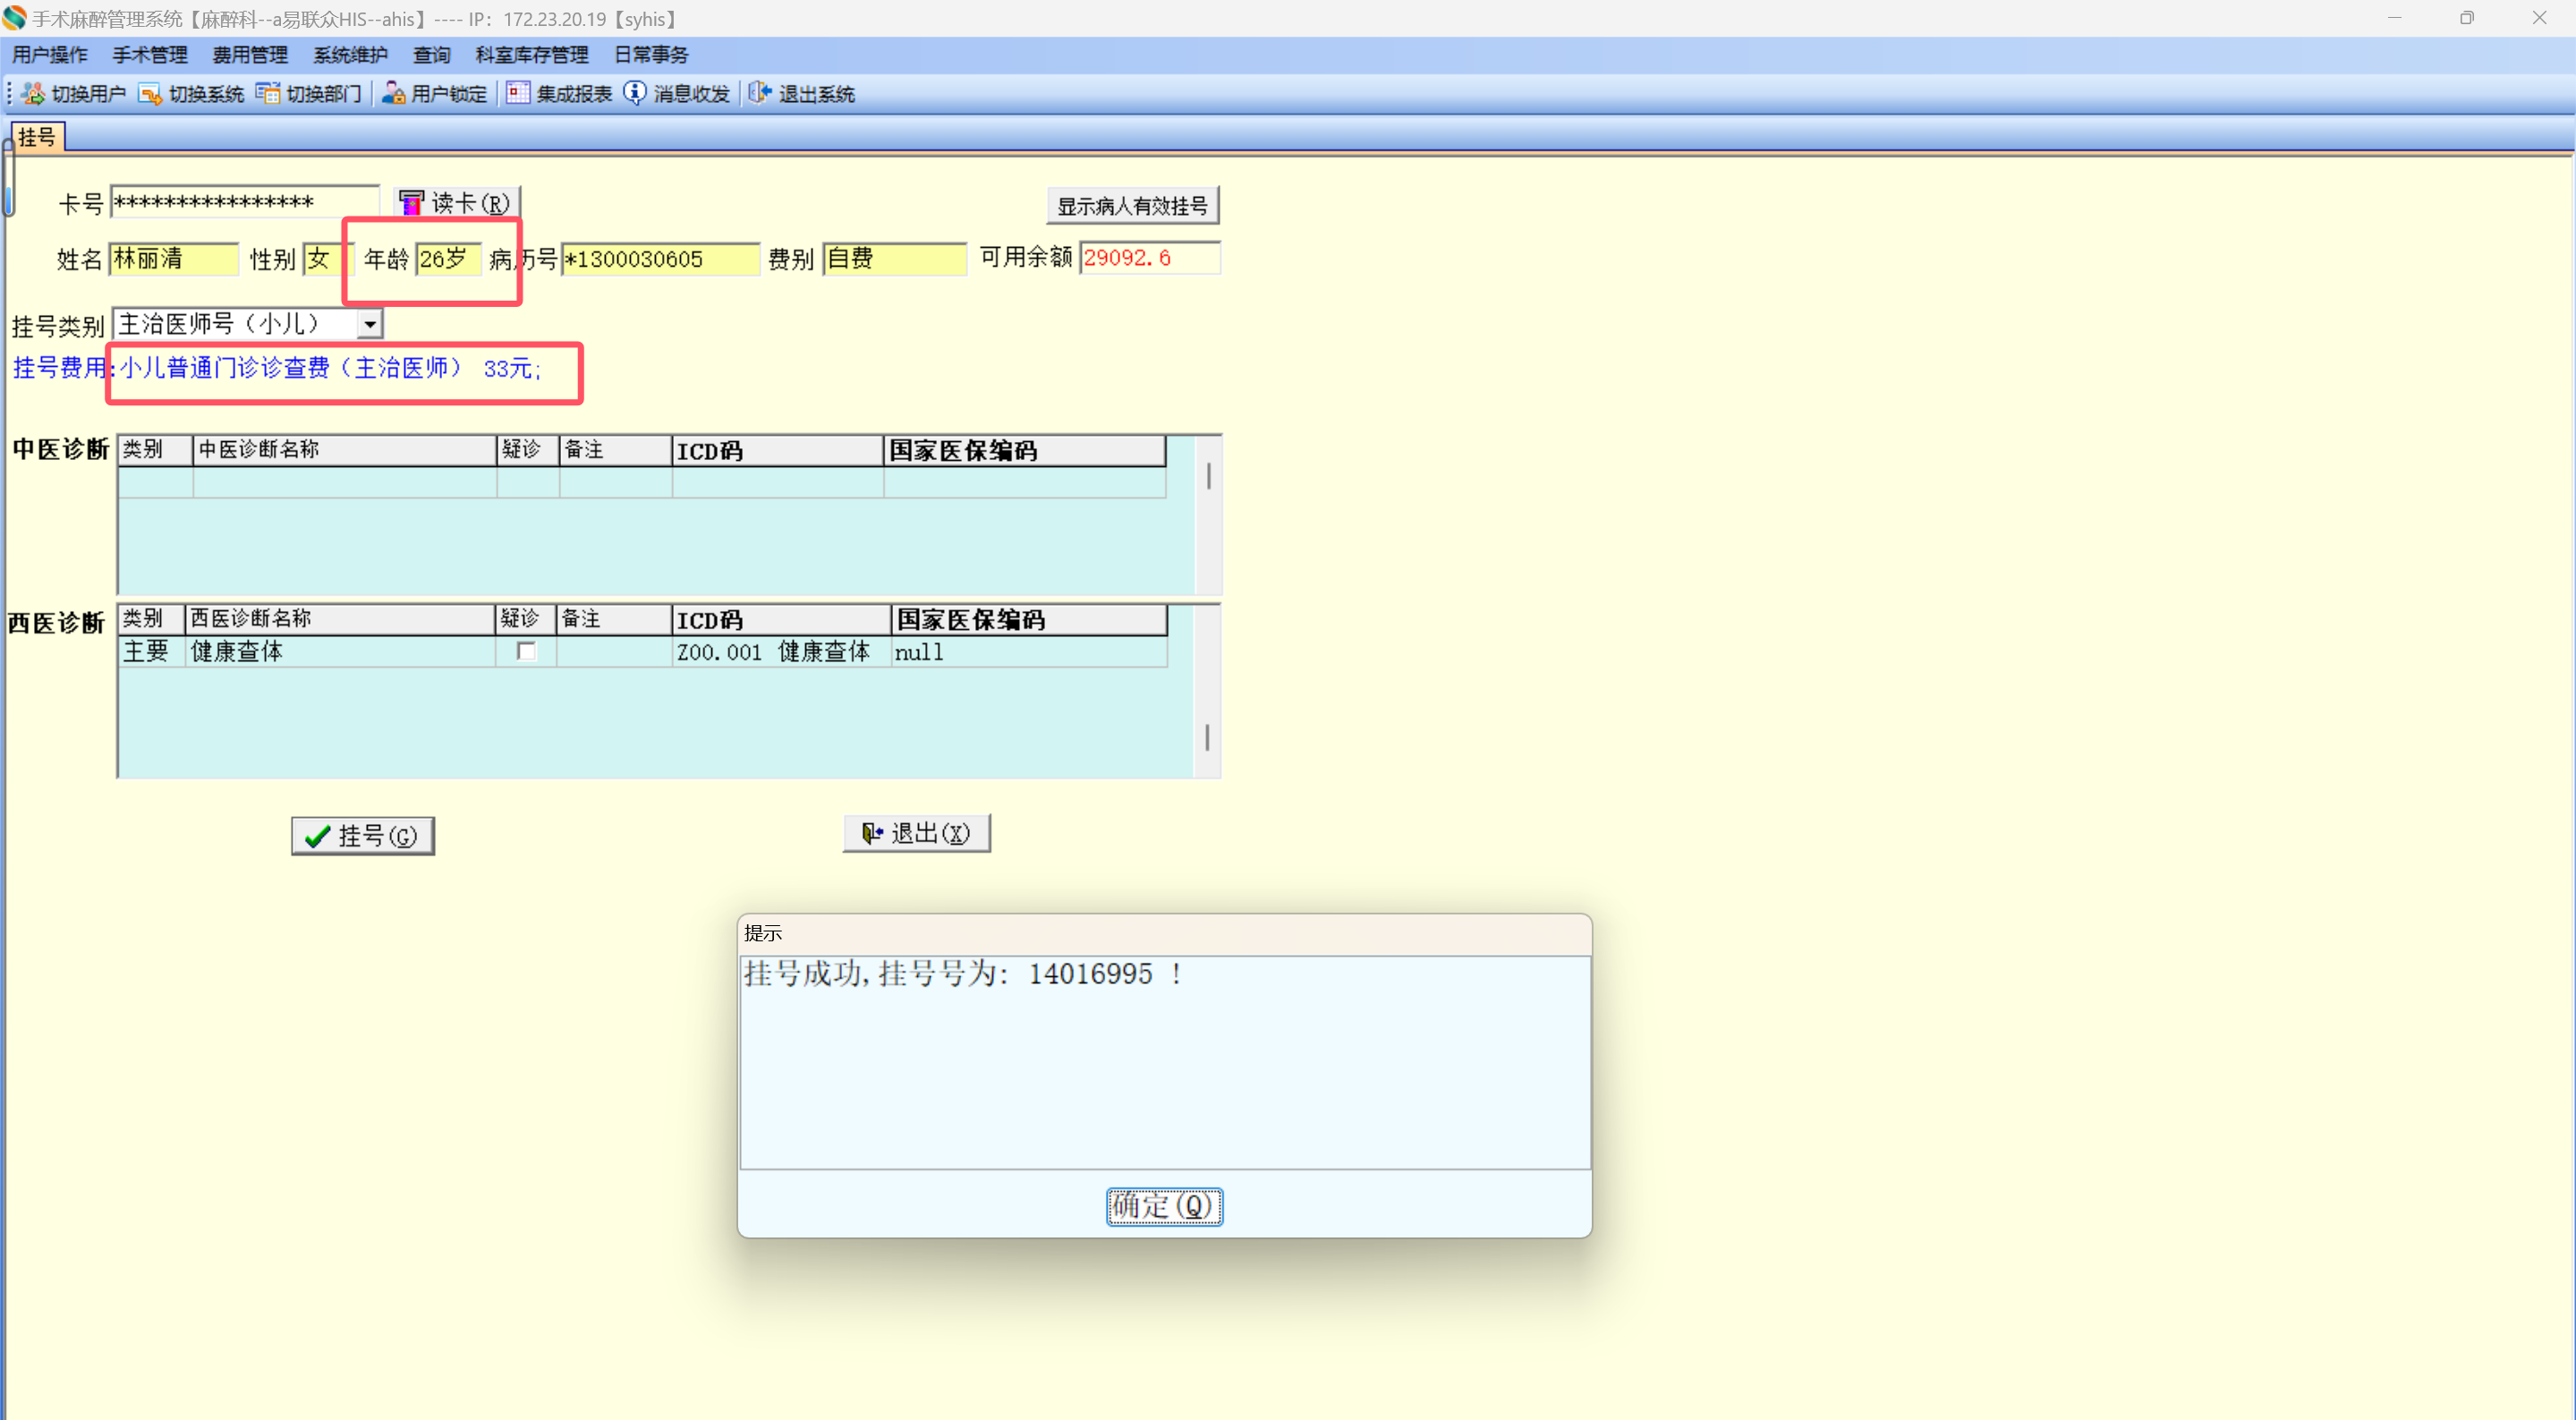
Task: Open the 集成报表 integrated reports icon
Action: coord(517,93)
